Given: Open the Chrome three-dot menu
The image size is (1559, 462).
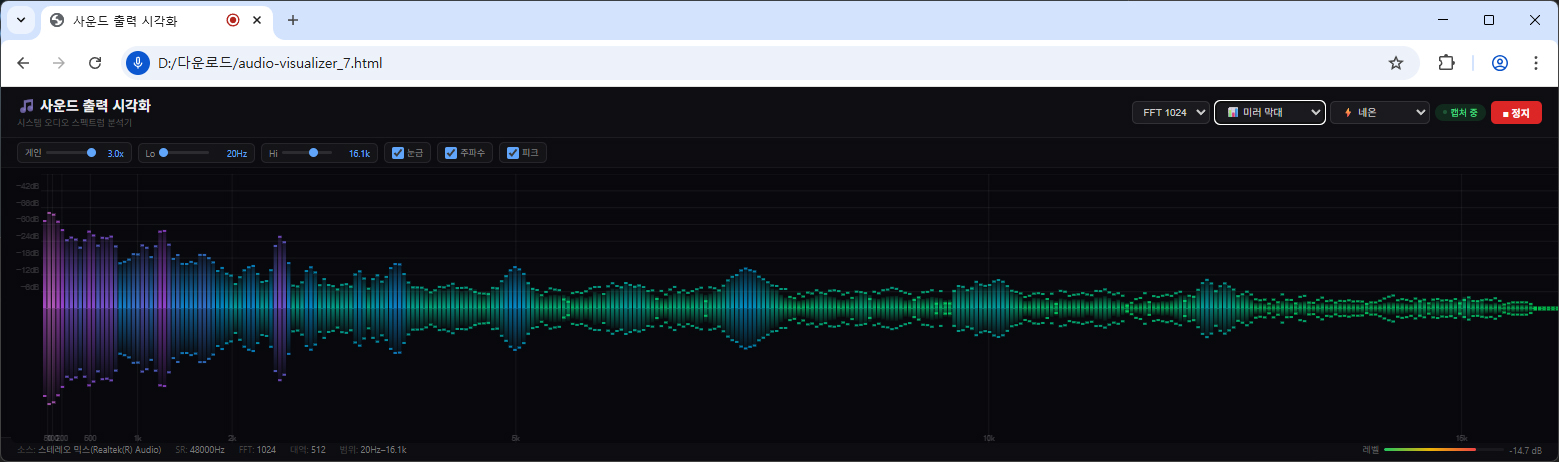Looking at the screenshot, I should tap(1536, 63).
